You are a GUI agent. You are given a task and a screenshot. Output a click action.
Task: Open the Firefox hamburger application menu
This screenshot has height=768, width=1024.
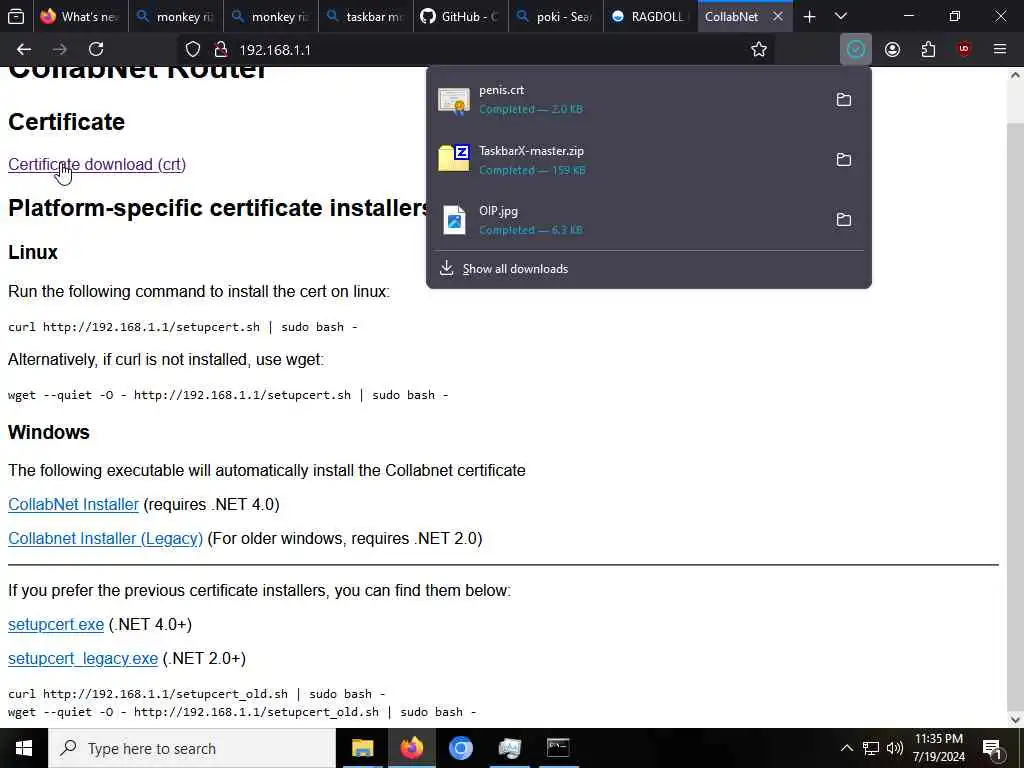tap(1000, 49)
